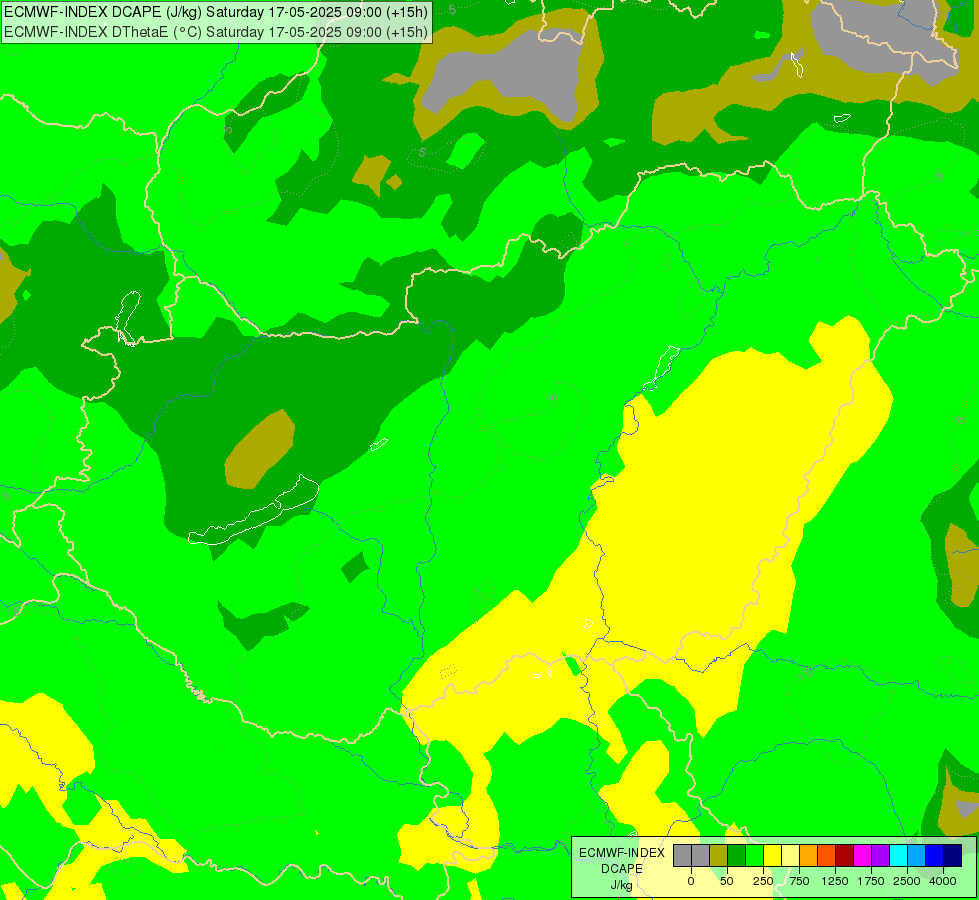The width and height of the screenshot is (979, 900).
Task: Pick the navy legend swatch
Action: (x=953, y=856)
